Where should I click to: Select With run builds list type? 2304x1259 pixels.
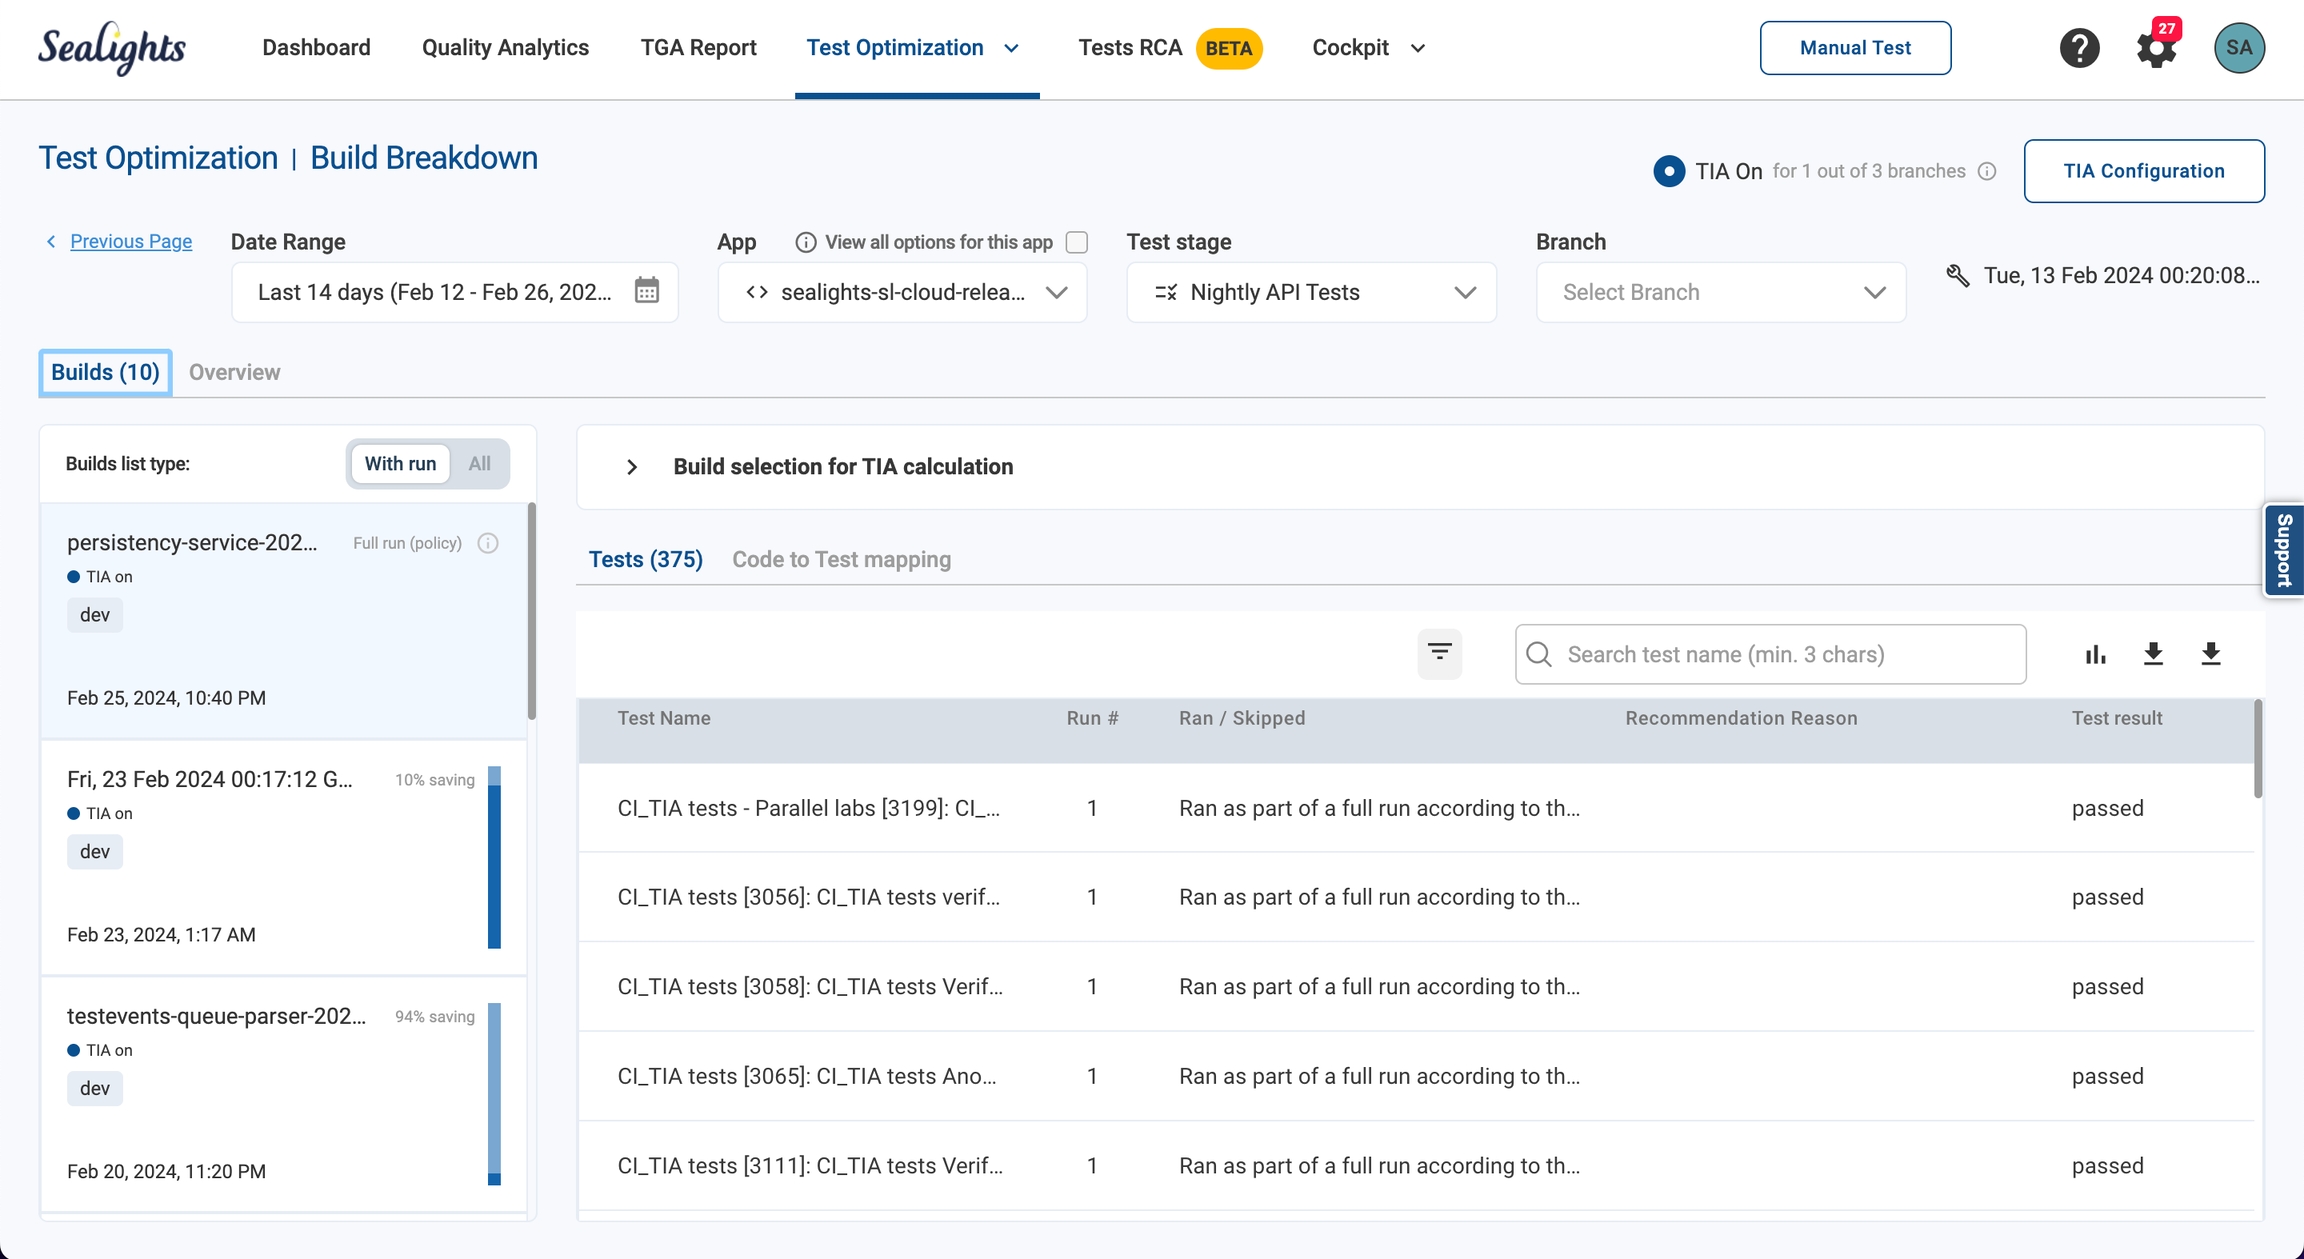click(400, 464)
